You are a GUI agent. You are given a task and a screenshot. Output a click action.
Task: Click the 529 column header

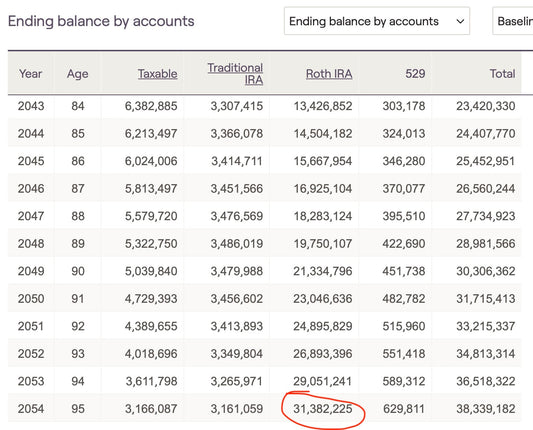[415, 74]
